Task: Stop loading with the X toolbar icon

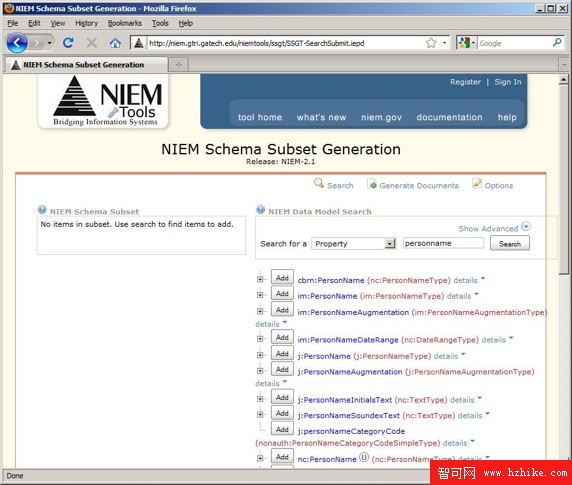Action: point(92,43)
